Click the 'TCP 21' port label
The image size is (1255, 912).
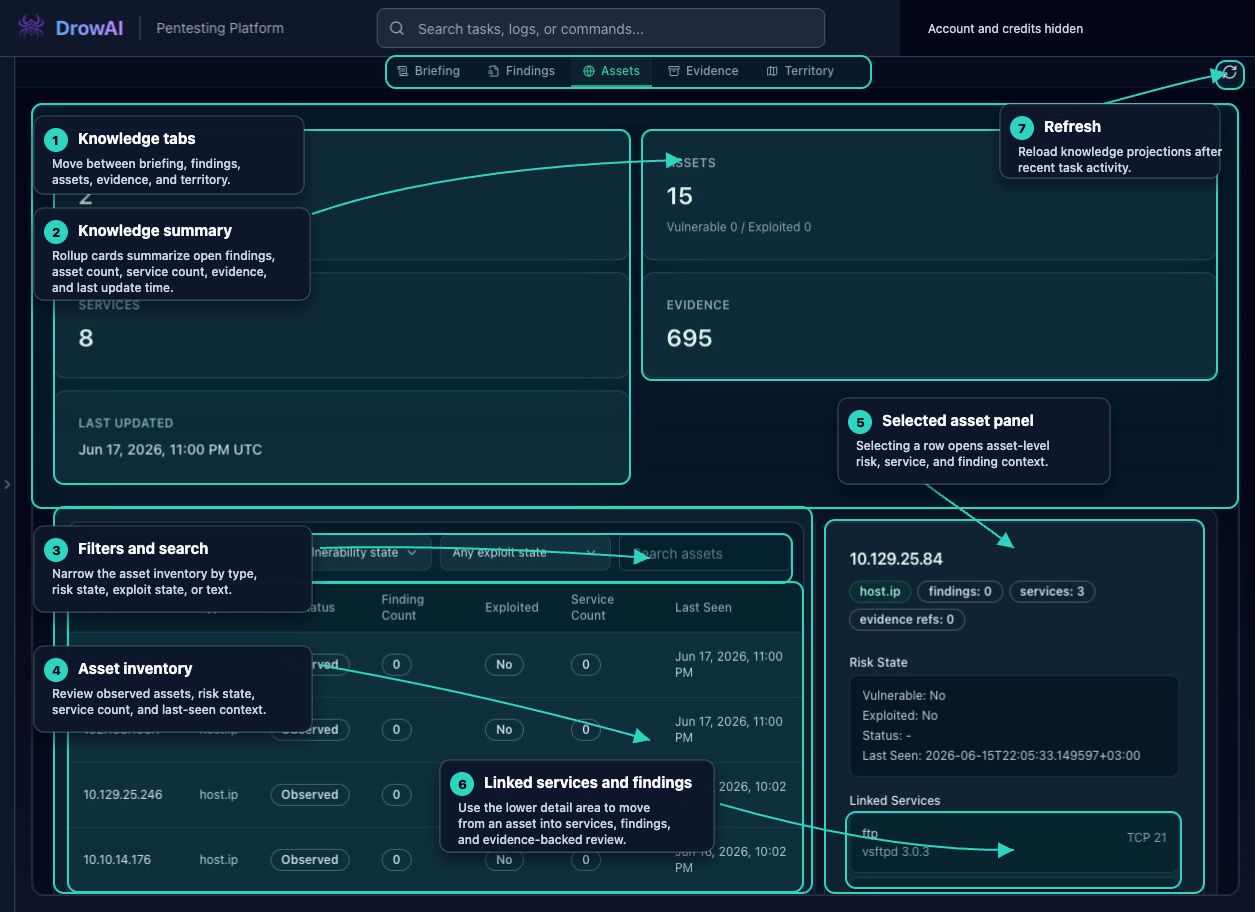1146,837
